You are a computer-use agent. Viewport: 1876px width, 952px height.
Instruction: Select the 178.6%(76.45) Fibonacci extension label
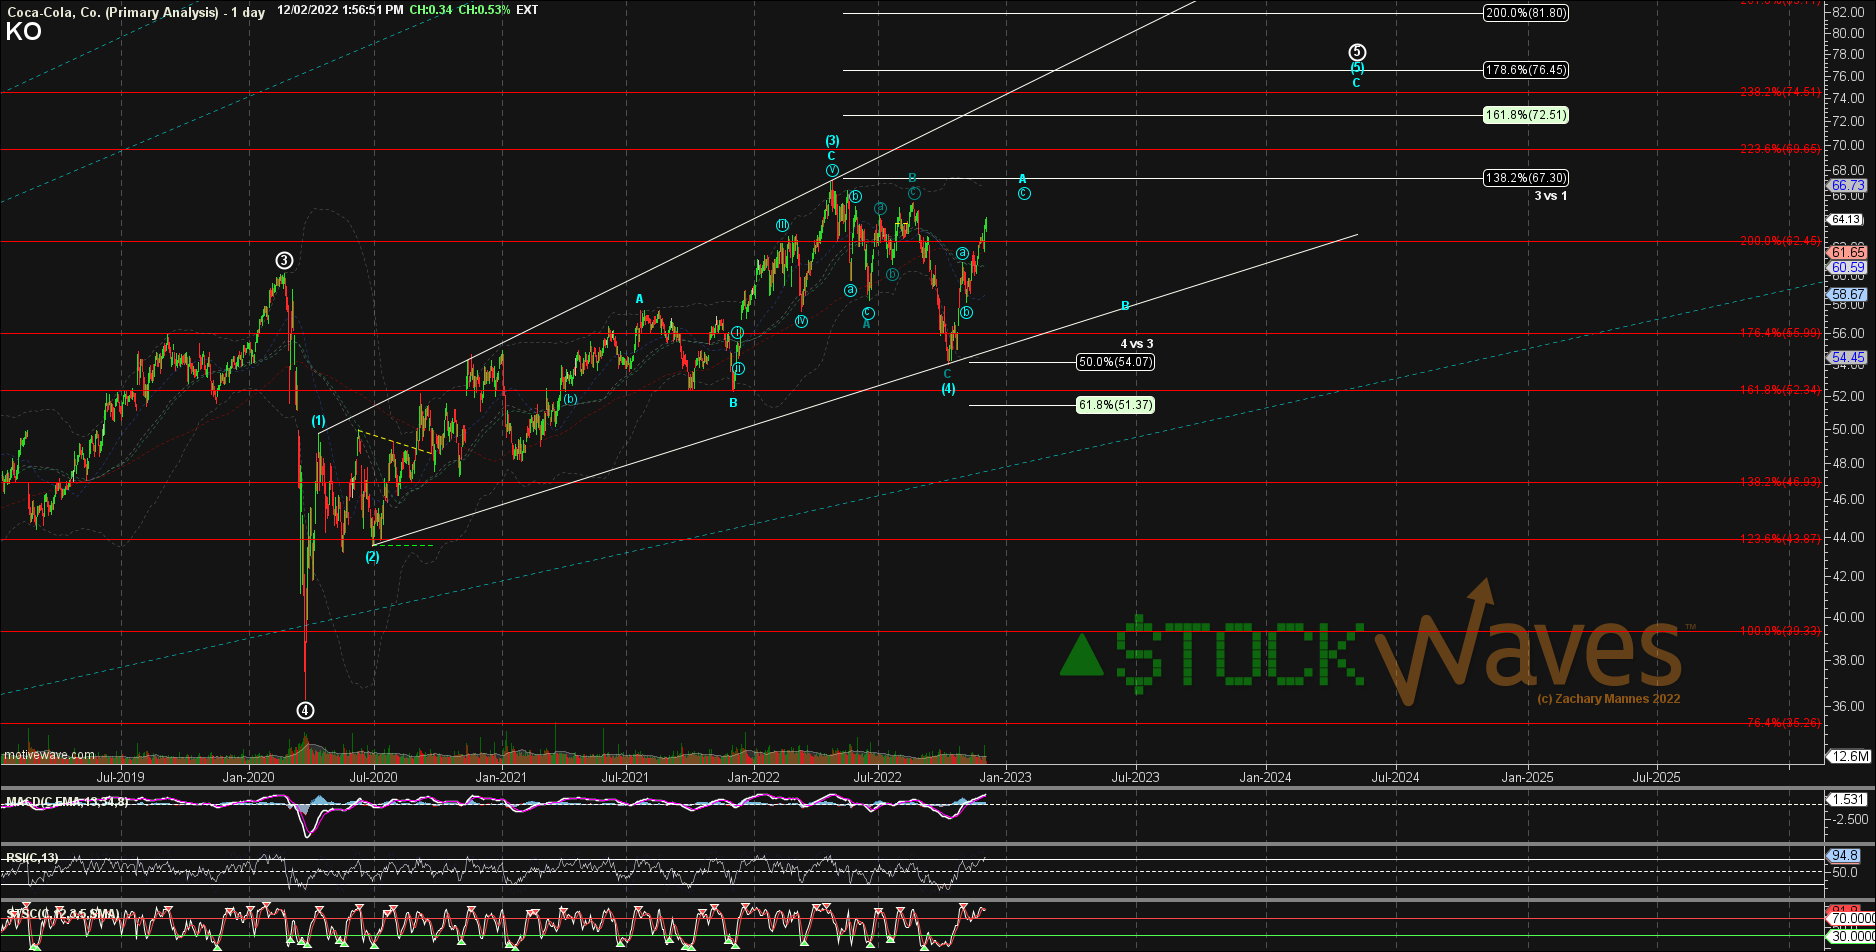point(1526,70)
